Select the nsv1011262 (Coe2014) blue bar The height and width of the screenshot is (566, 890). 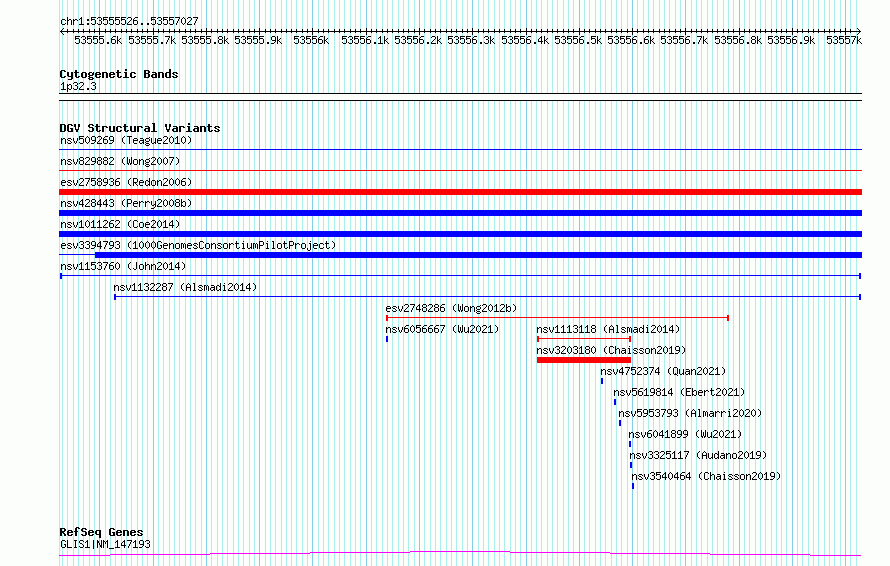(460, 234)
